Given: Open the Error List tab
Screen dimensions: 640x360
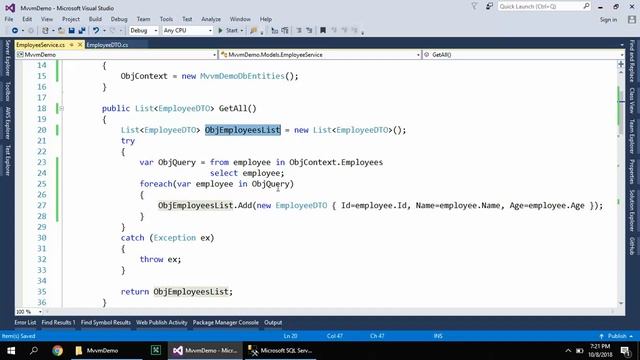Looking at the screenshot, I should pyautogui.click(x=25, y=322).
